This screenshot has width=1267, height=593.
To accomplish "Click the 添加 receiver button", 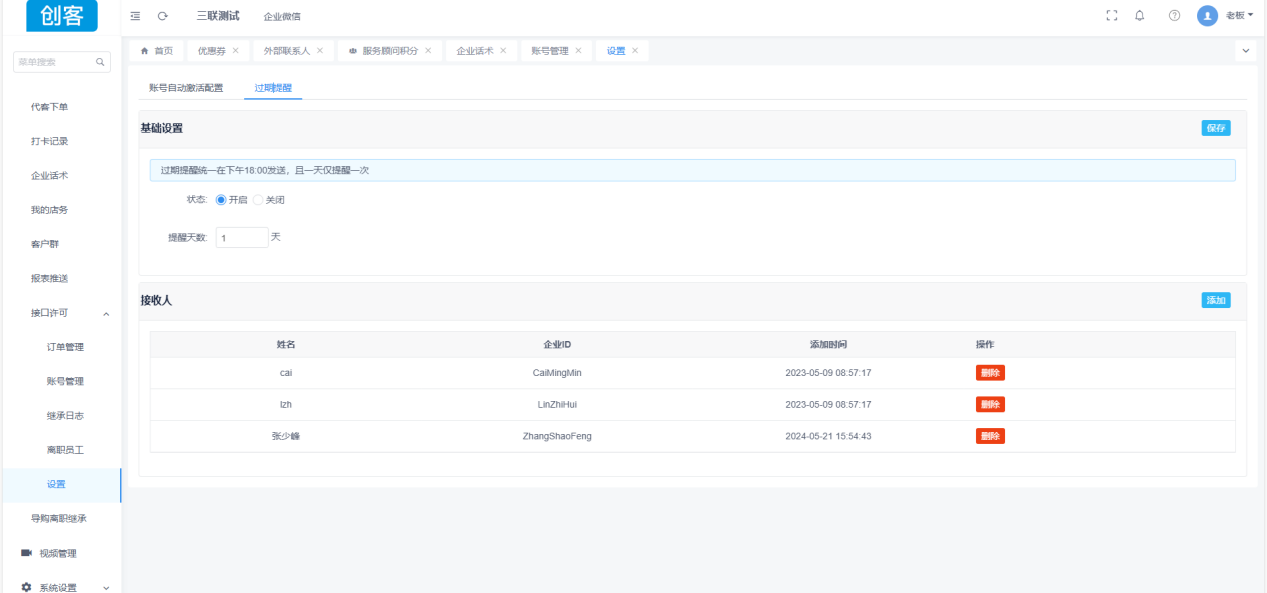I will point(1216,300).
